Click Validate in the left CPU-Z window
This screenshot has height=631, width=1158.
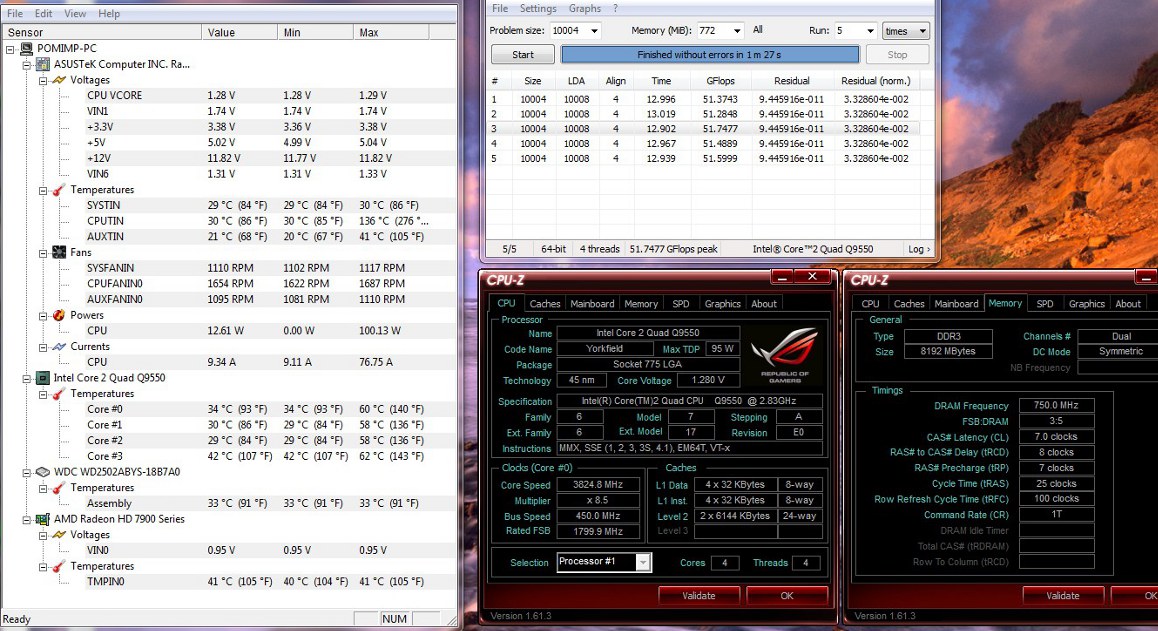(698, 595)
